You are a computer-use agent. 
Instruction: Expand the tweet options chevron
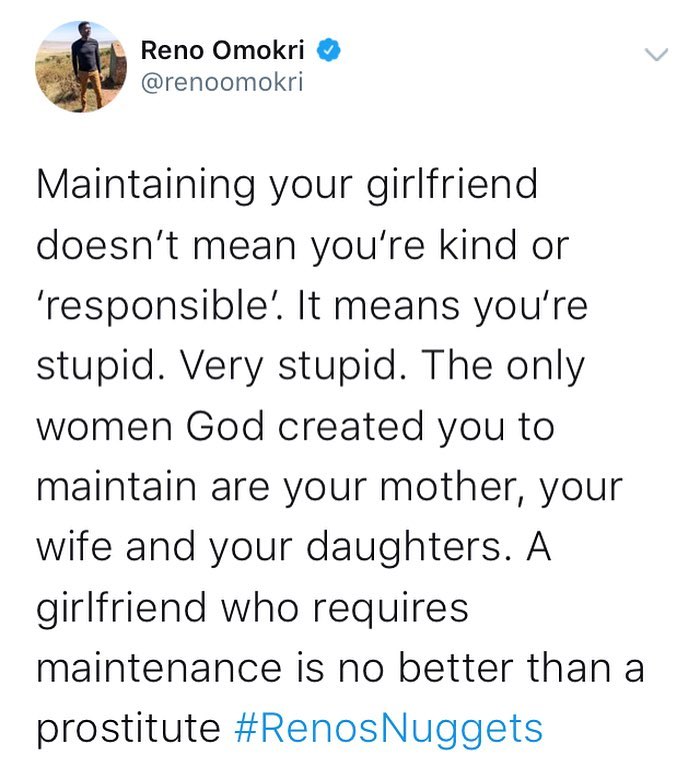pos(656,53)
